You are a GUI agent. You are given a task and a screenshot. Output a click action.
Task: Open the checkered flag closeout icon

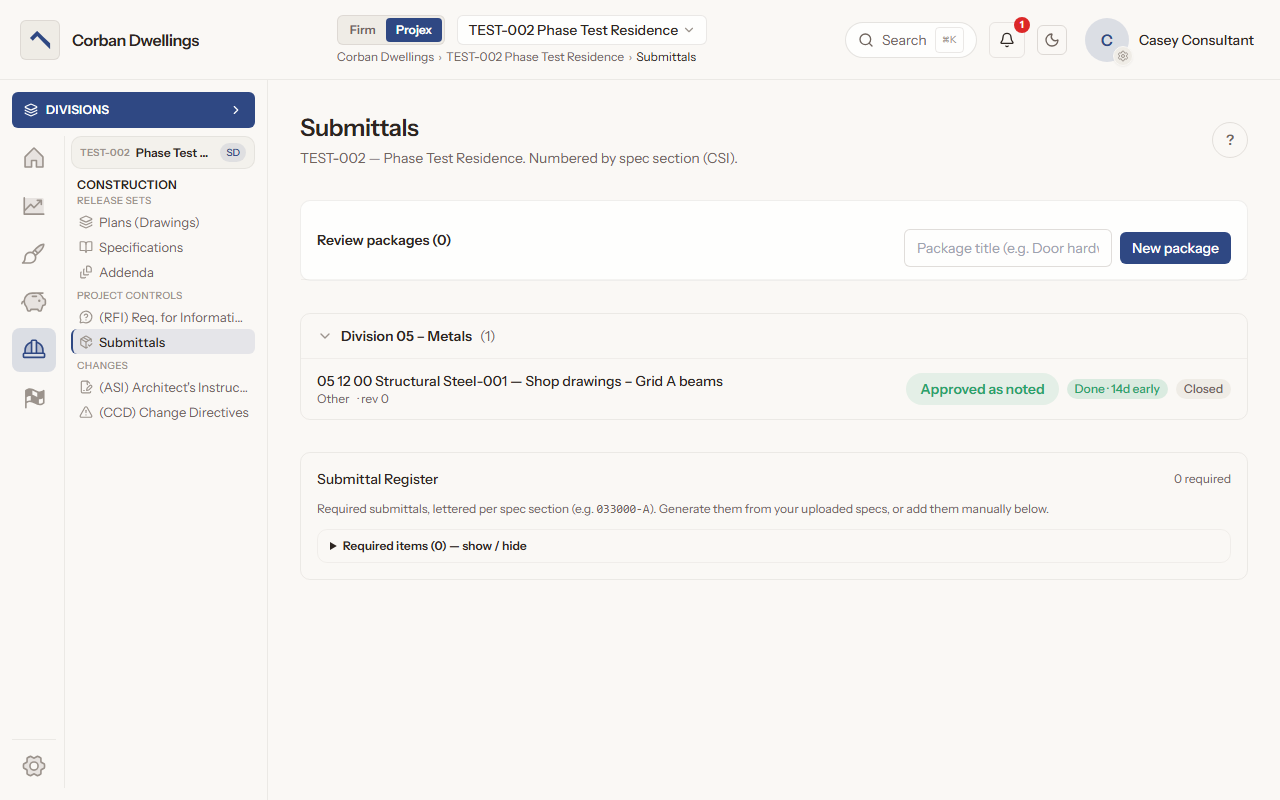(34, 398)
